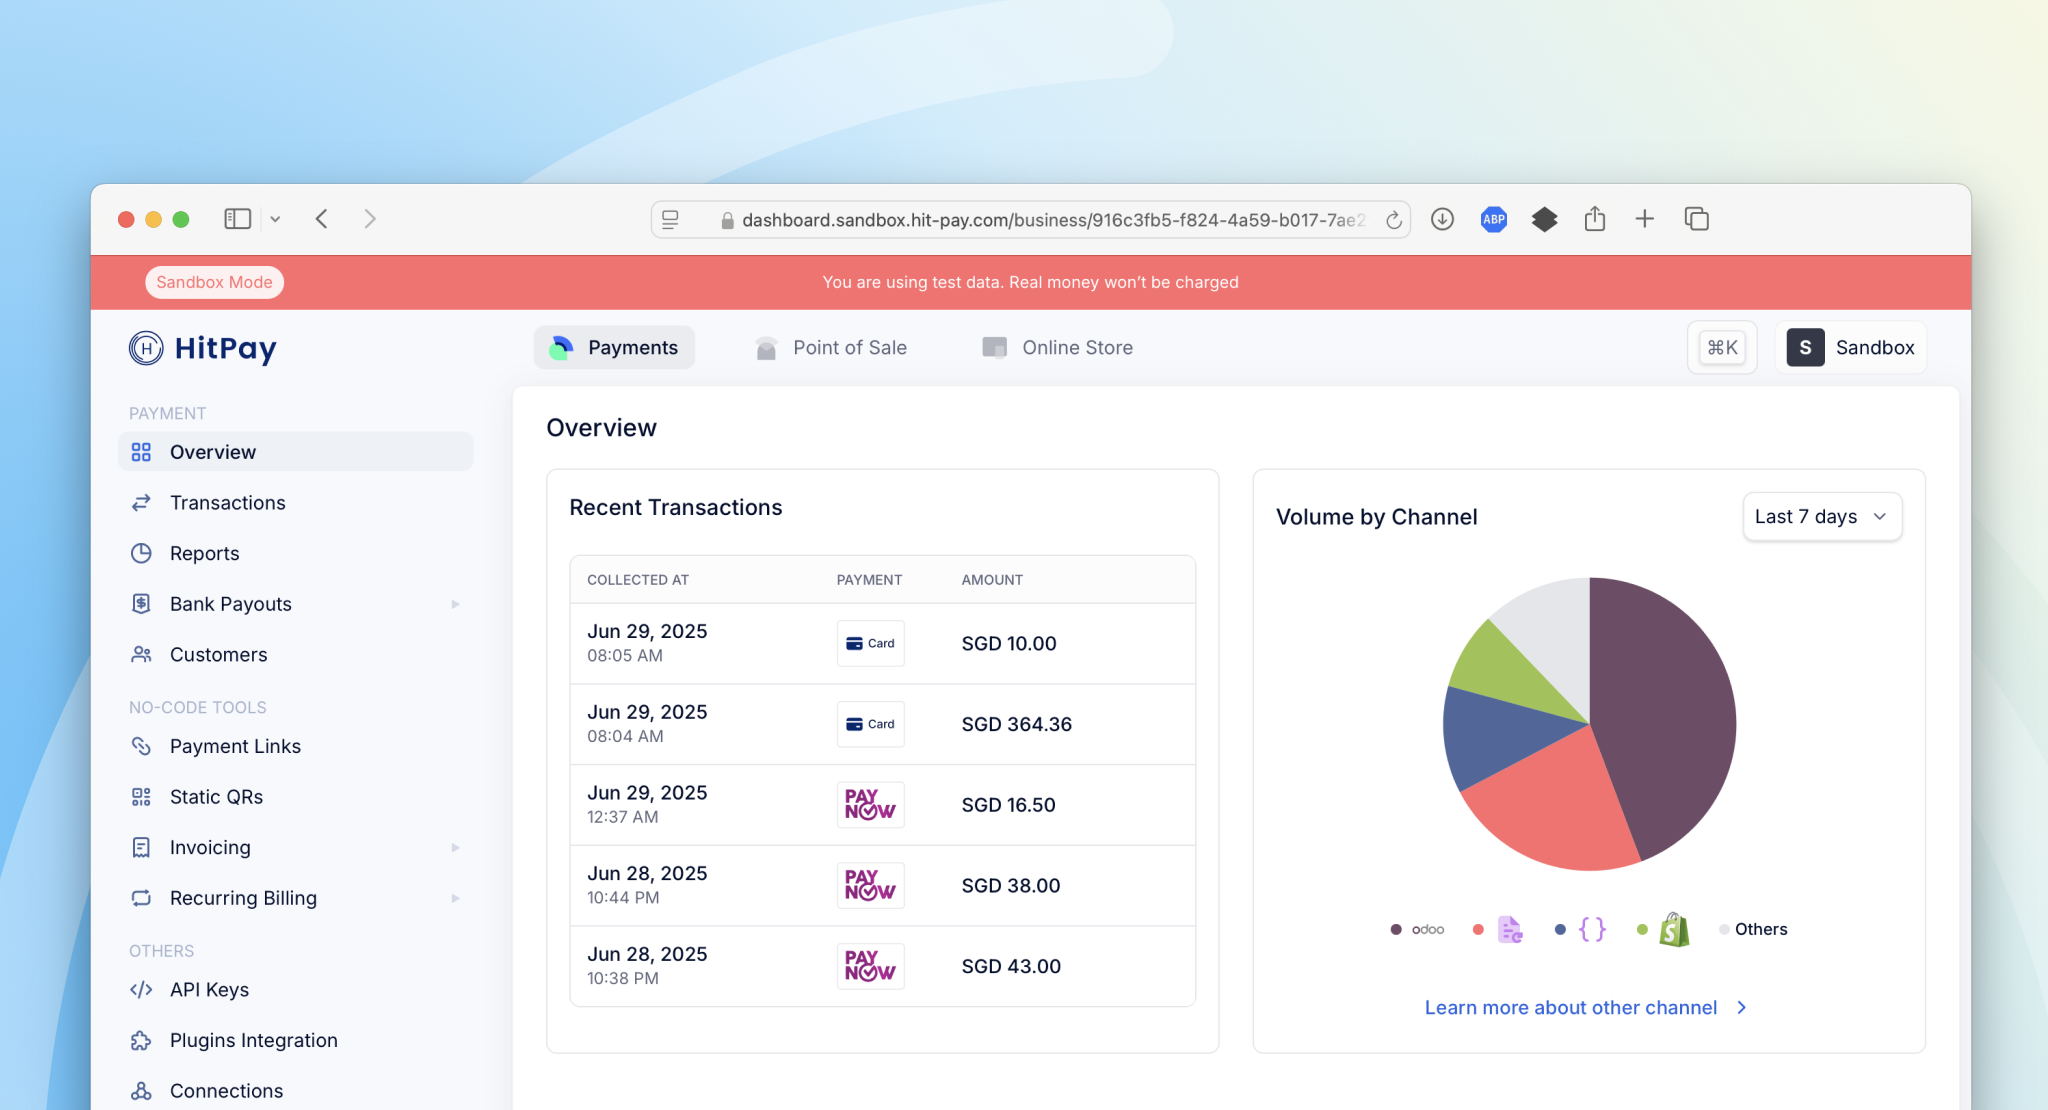Click the Card badge for SGD 364.36
Viewport: 2048px width, 1110px height.
coord(871,725)
